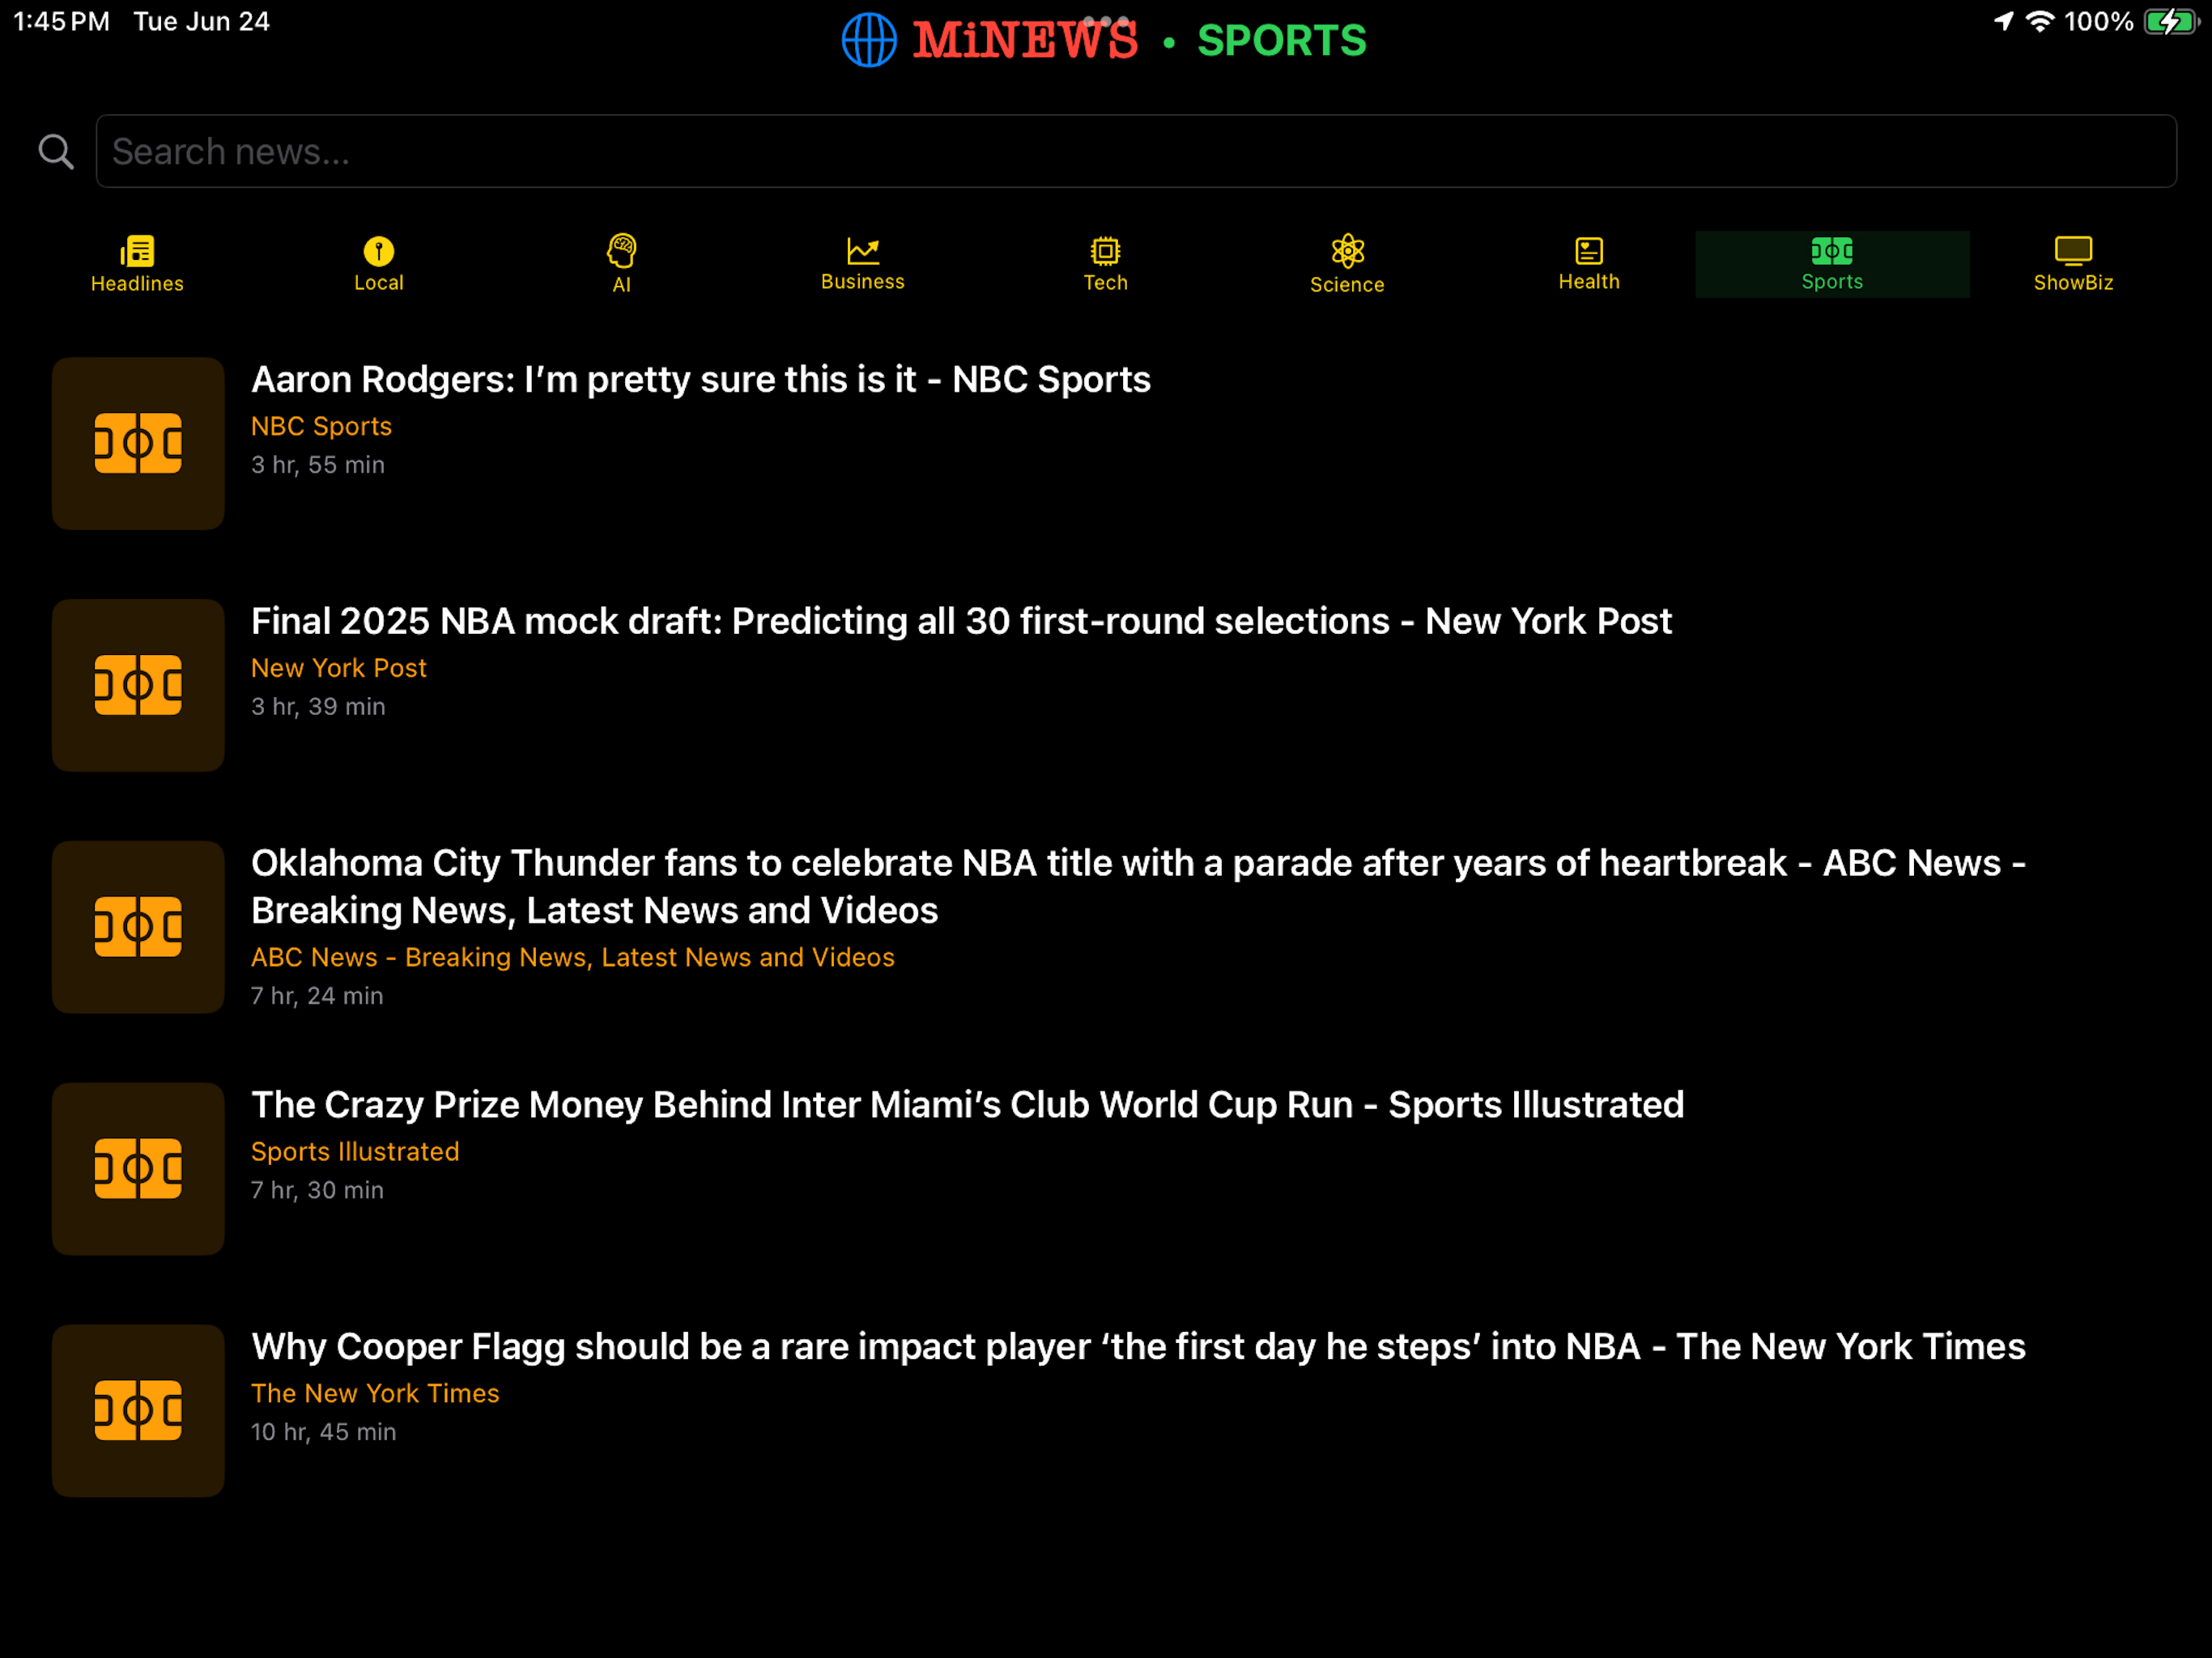
Task: Tap the MiNEWS globe logo icon
Action: (869, 40)
